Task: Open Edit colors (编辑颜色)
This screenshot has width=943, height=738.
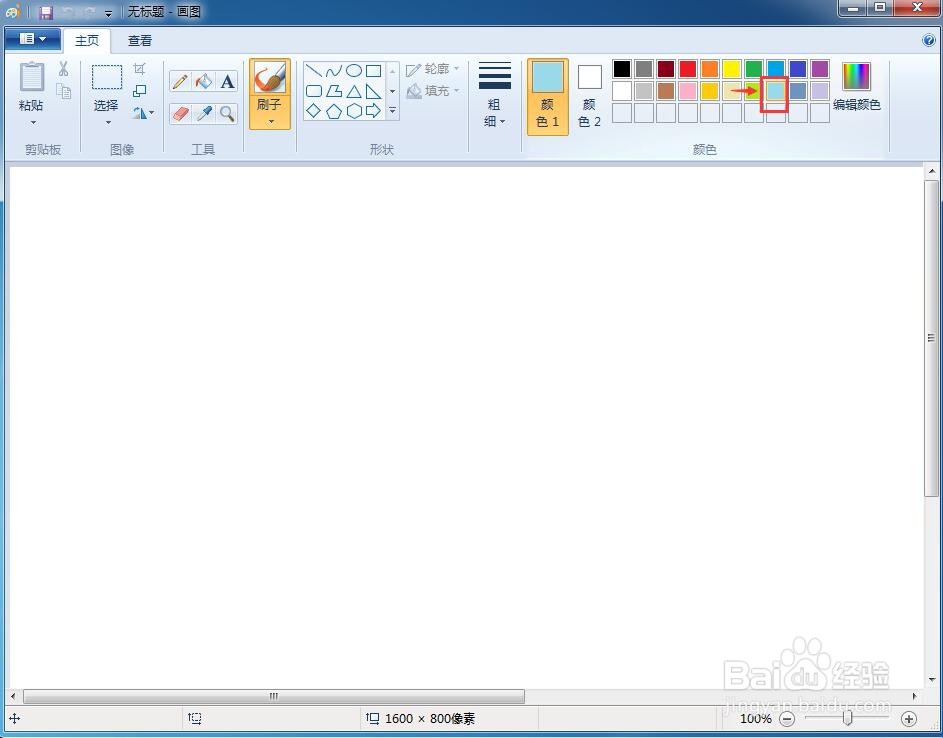Action: pos(856,87)
